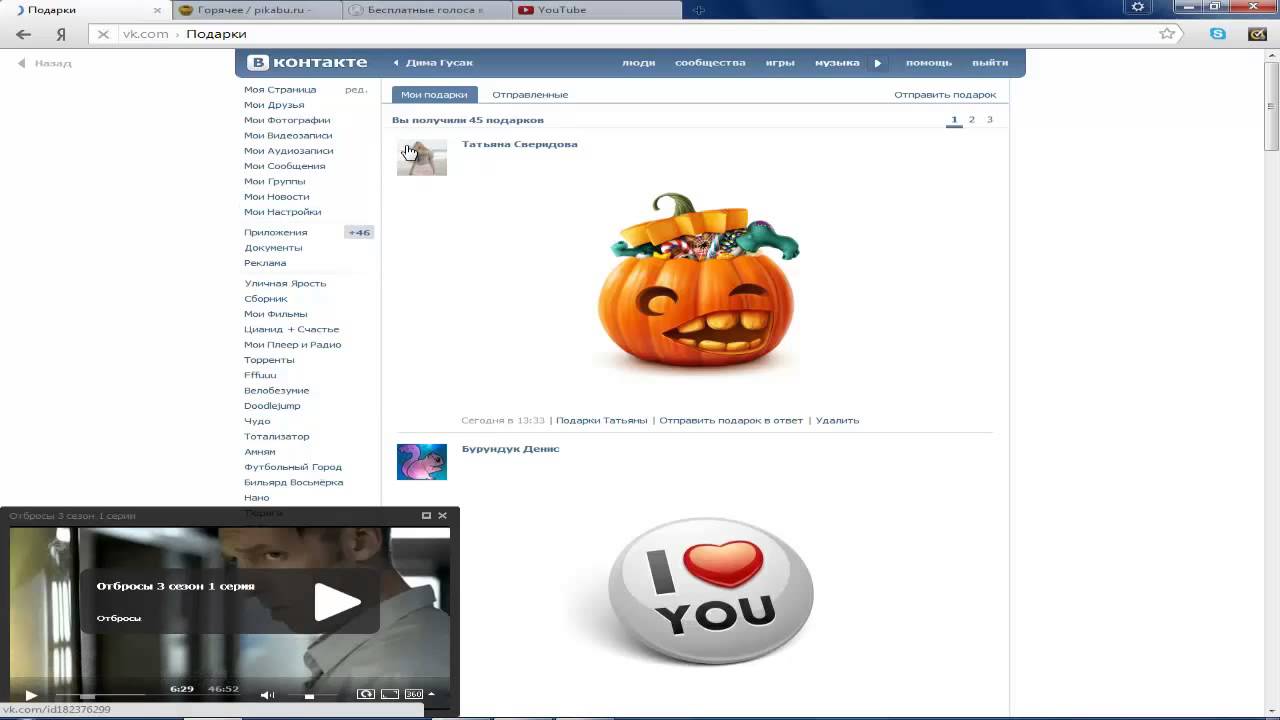This screenshot has width=1280, height=720.
Task: Click Подарки Татьяны link
Action: pyautogui.click(x=601, y=421)
